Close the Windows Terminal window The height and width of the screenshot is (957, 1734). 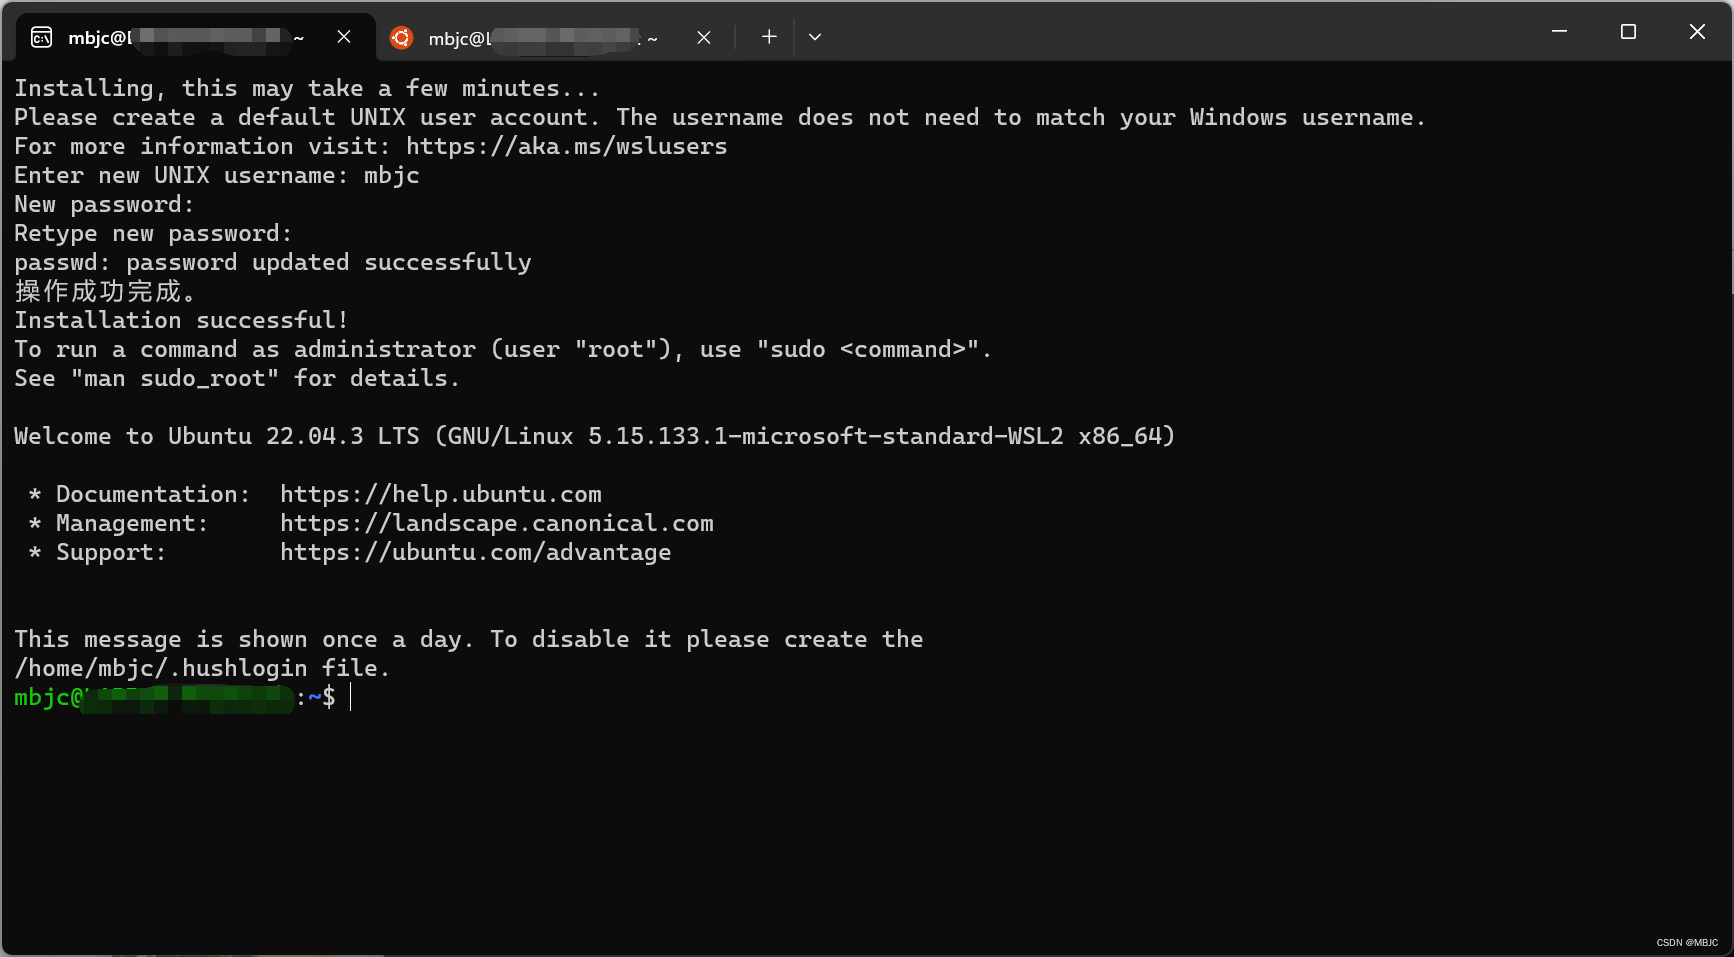point(1697,32)
